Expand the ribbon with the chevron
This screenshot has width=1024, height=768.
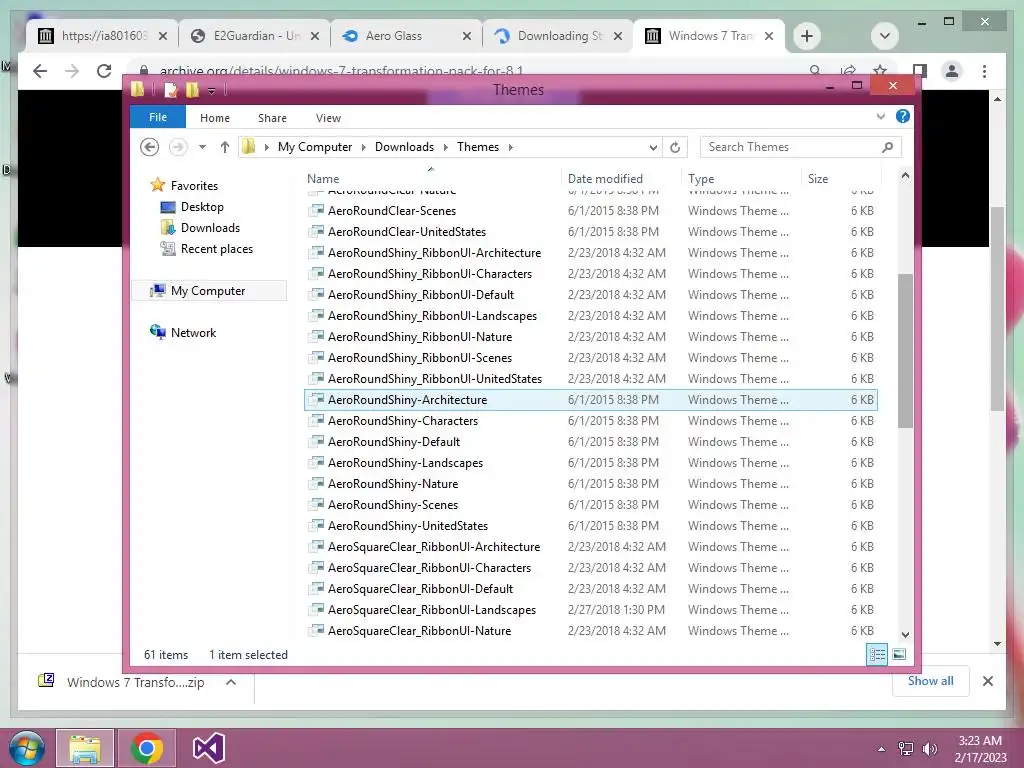point(880,117)
